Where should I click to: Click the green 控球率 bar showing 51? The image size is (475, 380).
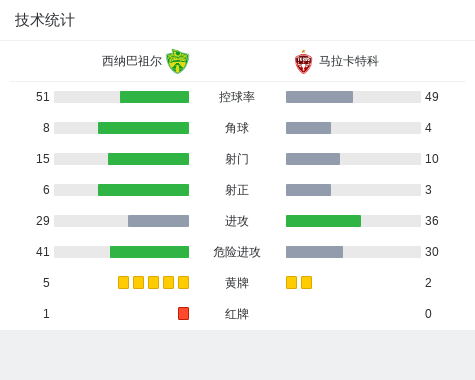(x=154, y=97)
